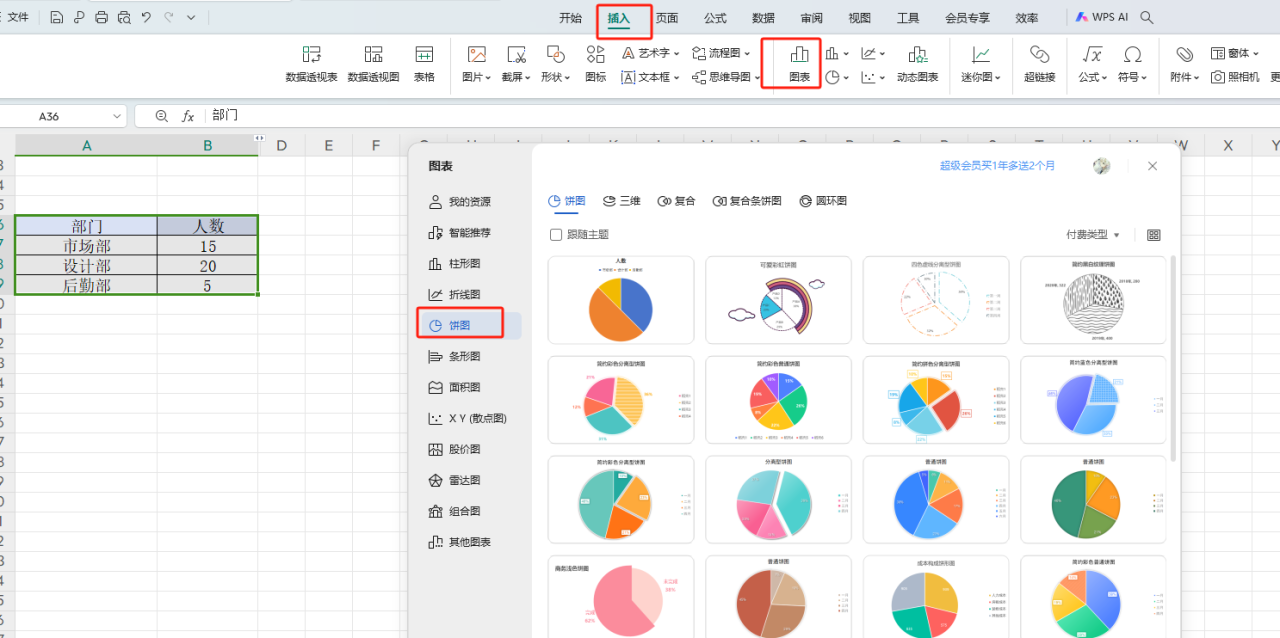
Task: Switch to the 视图 ribbon tab
Action: (x=859, y=18)
